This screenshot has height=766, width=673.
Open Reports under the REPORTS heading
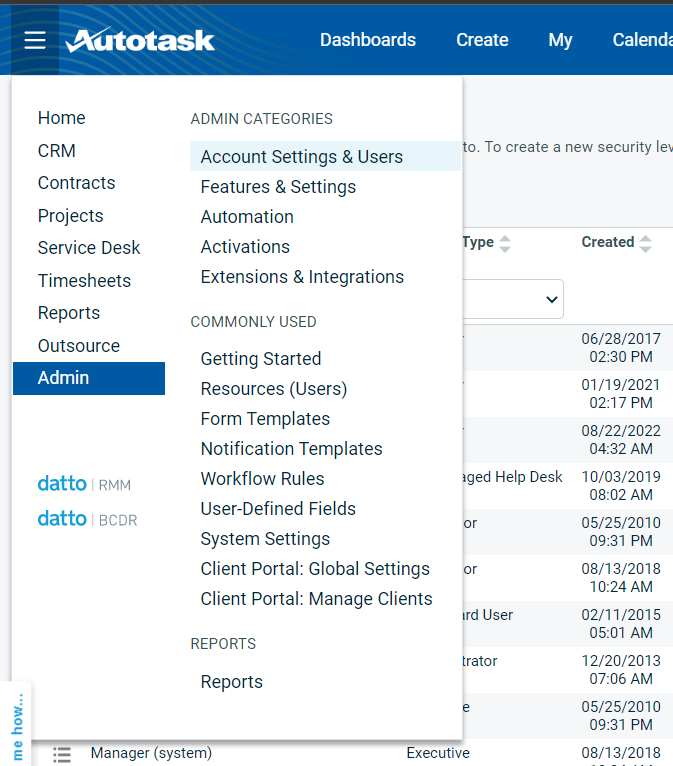(231, 681)
